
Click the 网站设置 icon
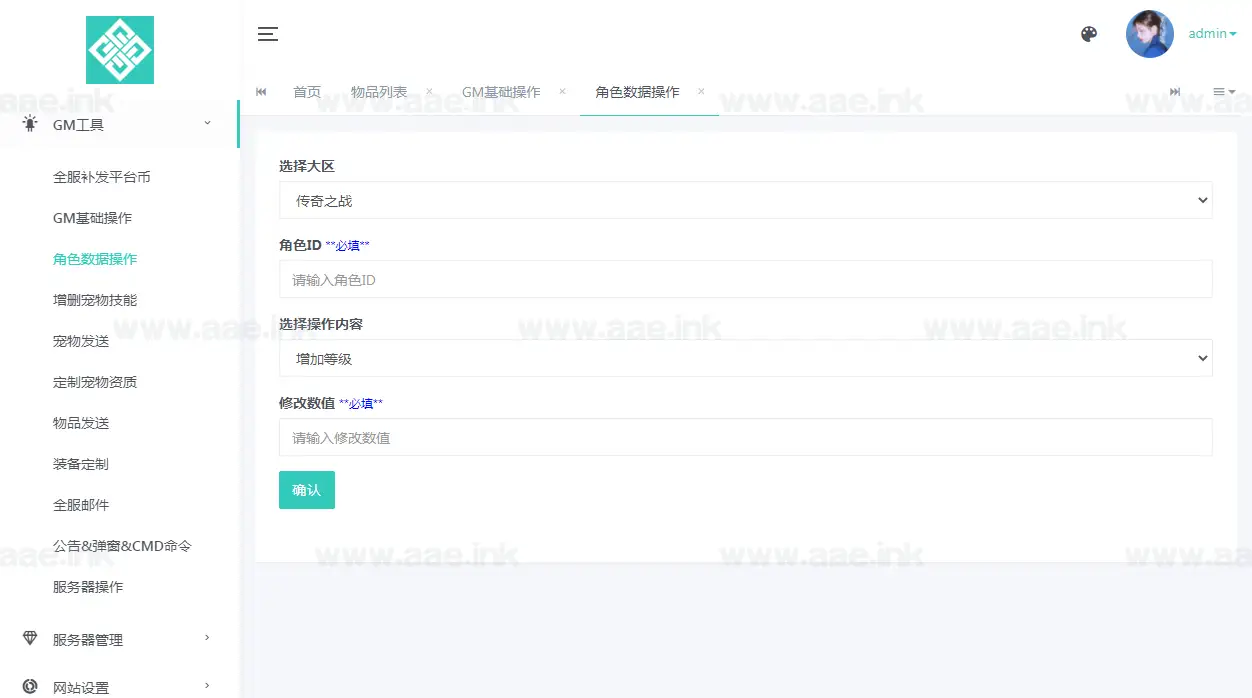(x=30, y=687)
